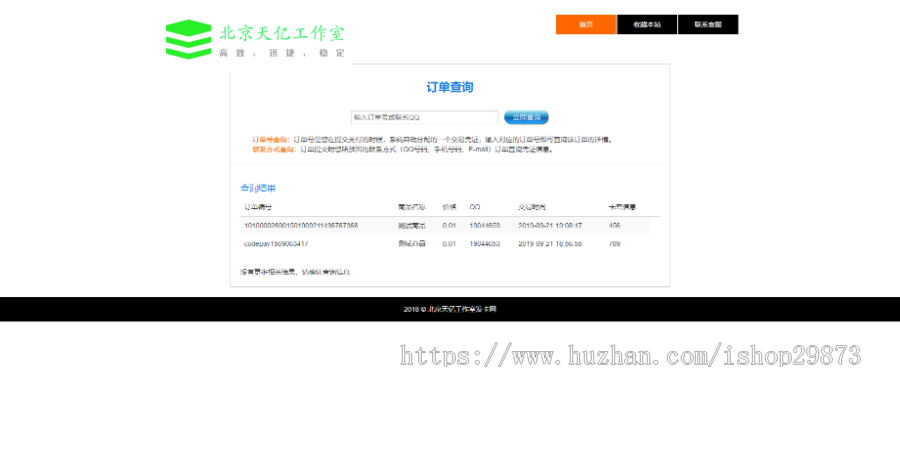This screenshot has width=900, height=470.
Task: Click the footer copyright text
Action: coord(450,309)
